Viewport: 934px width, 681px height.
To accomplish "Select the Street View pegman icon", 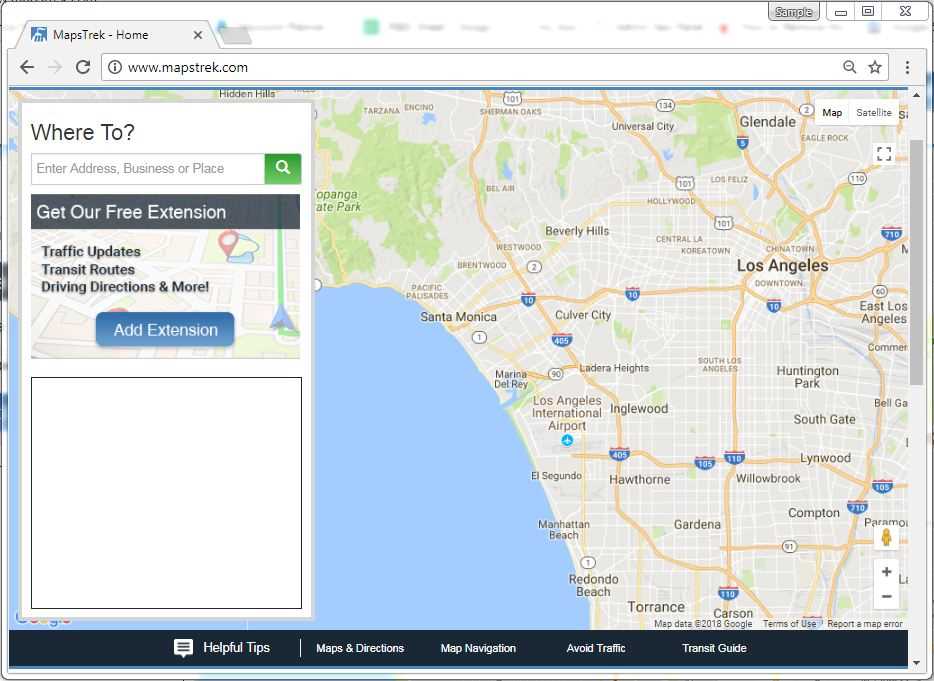I will click(x=886, y=537).
